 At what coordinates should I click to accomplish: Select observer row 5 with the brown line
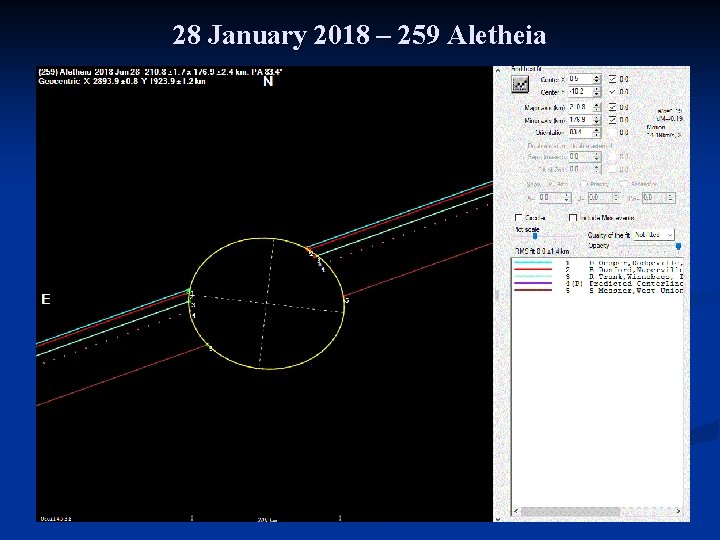point(598,291)
